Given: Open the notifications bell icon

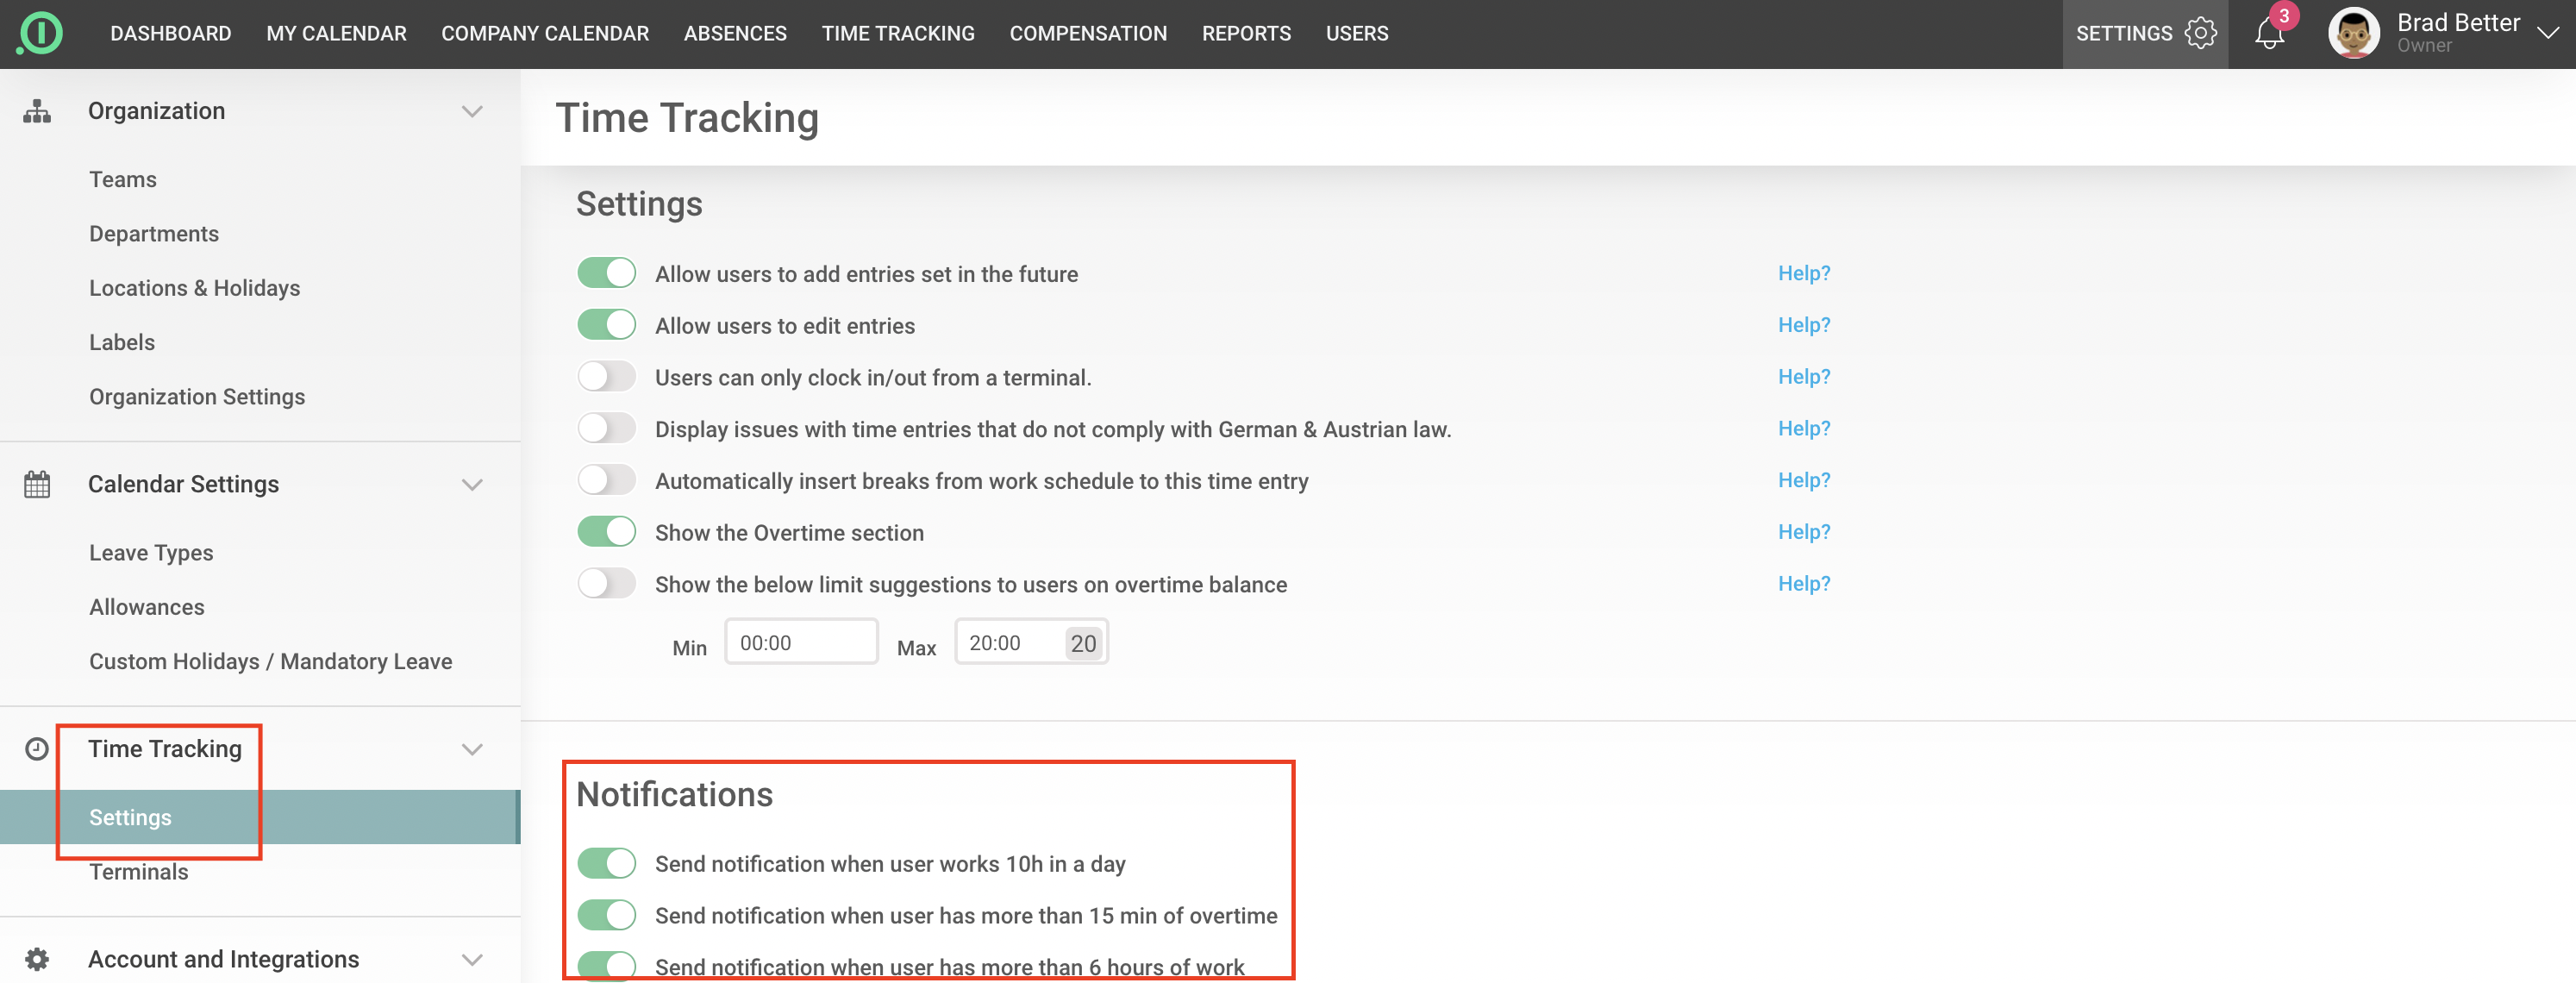Looking at the screenshot, I should click(2269, 34).
